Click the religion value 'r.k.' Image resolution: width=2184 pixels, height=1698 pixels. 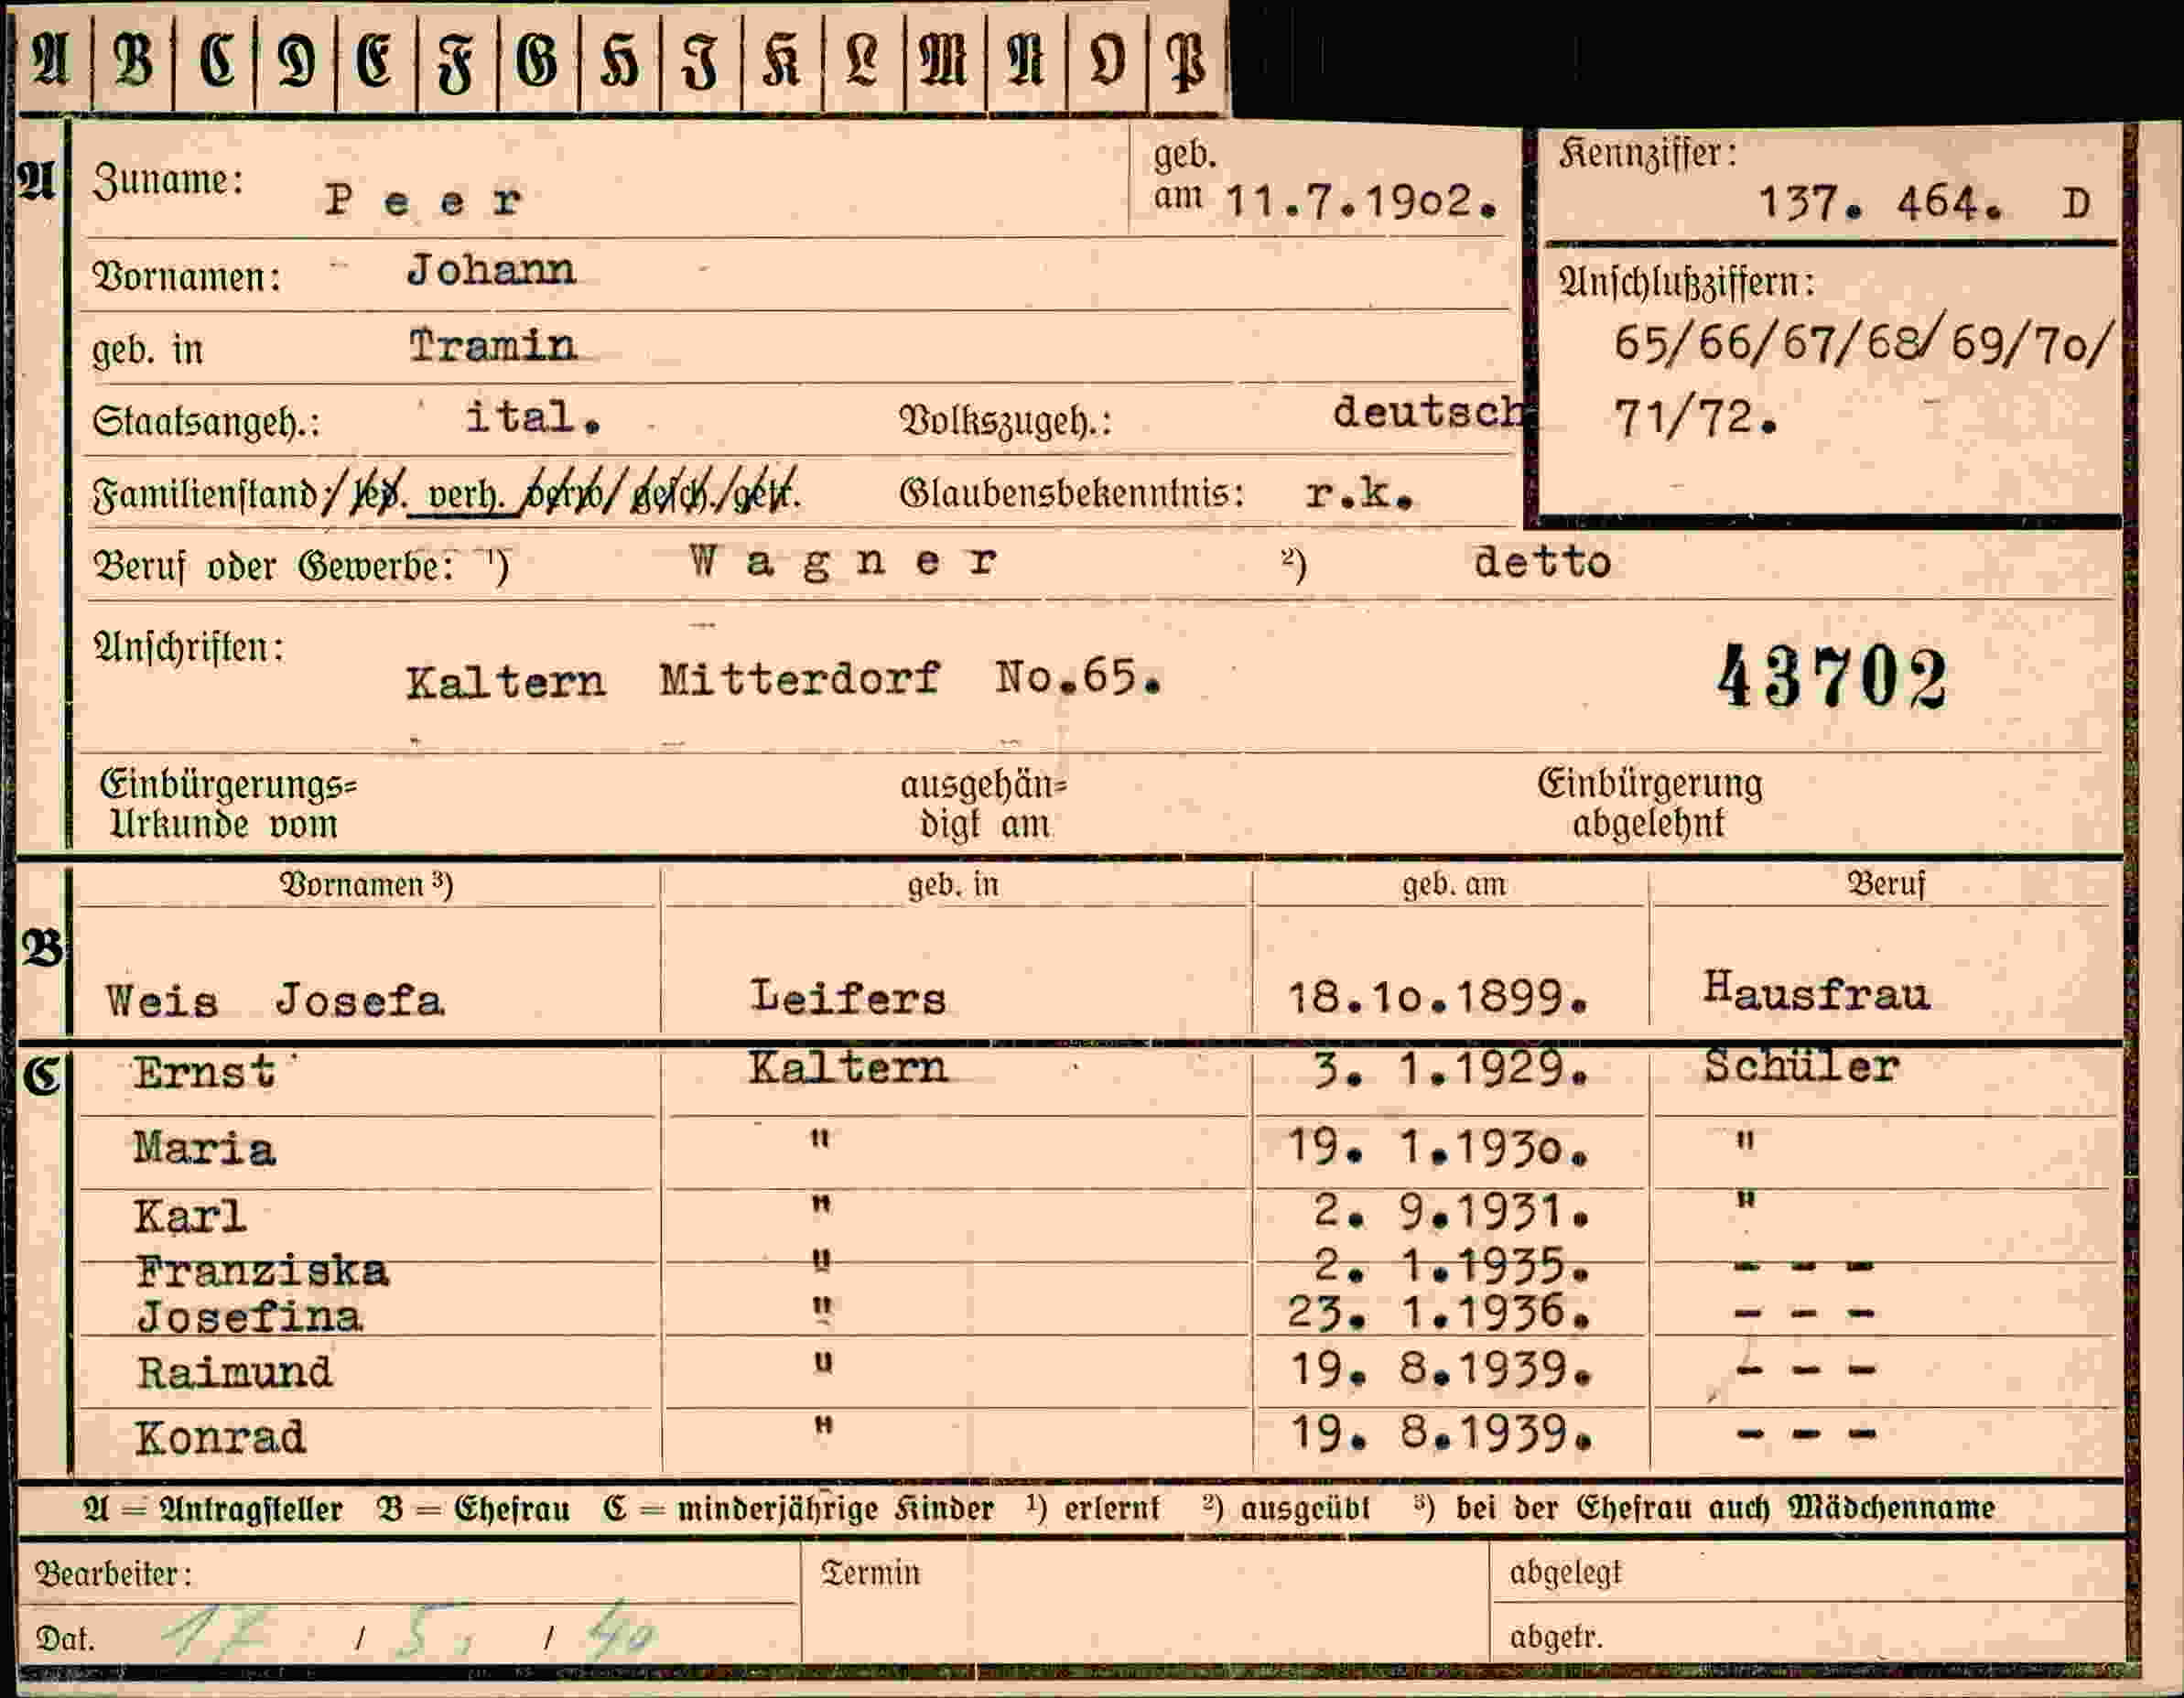click(1359, 492)
